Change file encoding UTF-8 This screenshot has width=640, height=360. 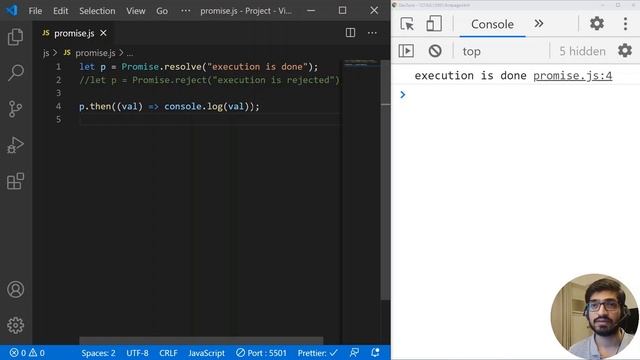pos(138,353)
